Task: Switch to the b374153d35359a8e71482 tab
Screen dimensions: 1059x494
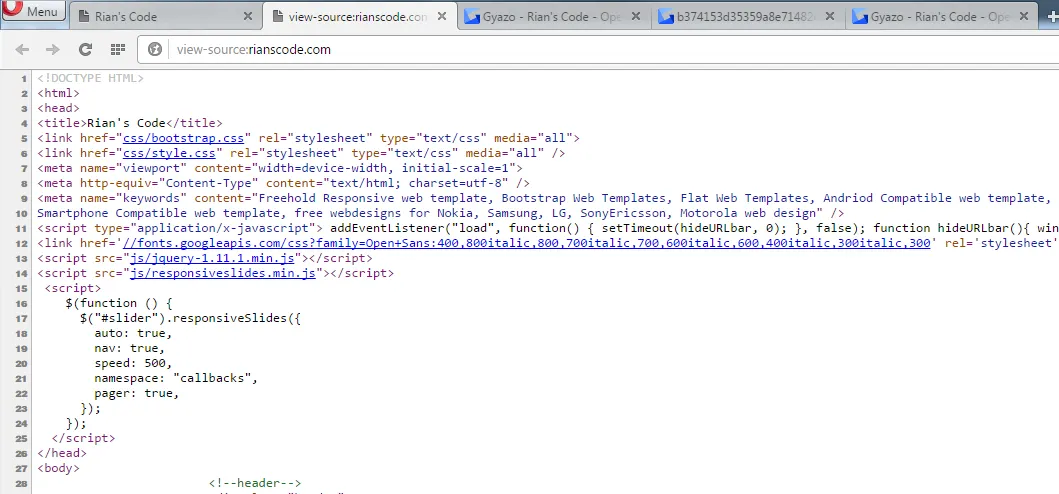Action: (746, 17)
